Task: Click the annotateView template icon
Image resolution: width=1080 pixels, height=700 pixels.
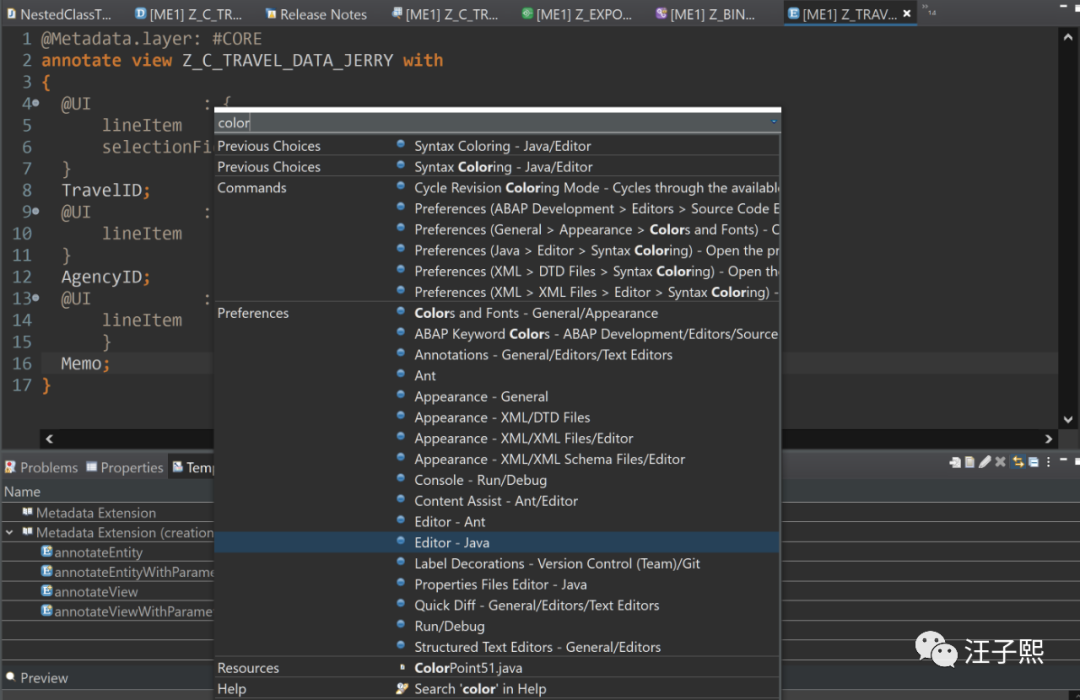Action: 47,592
